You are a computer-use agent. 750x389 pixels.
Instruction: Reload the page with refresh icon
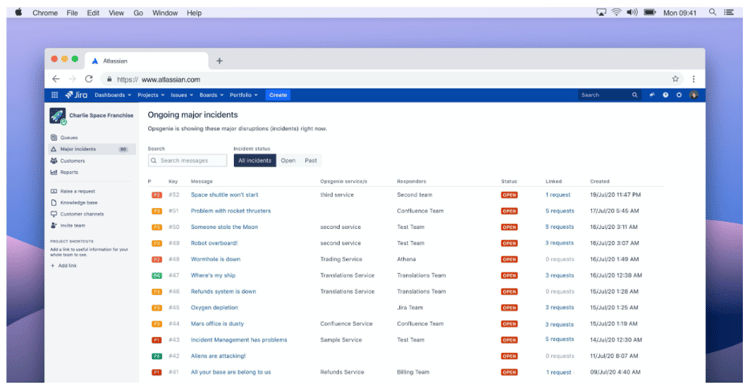tap(89, 79)
